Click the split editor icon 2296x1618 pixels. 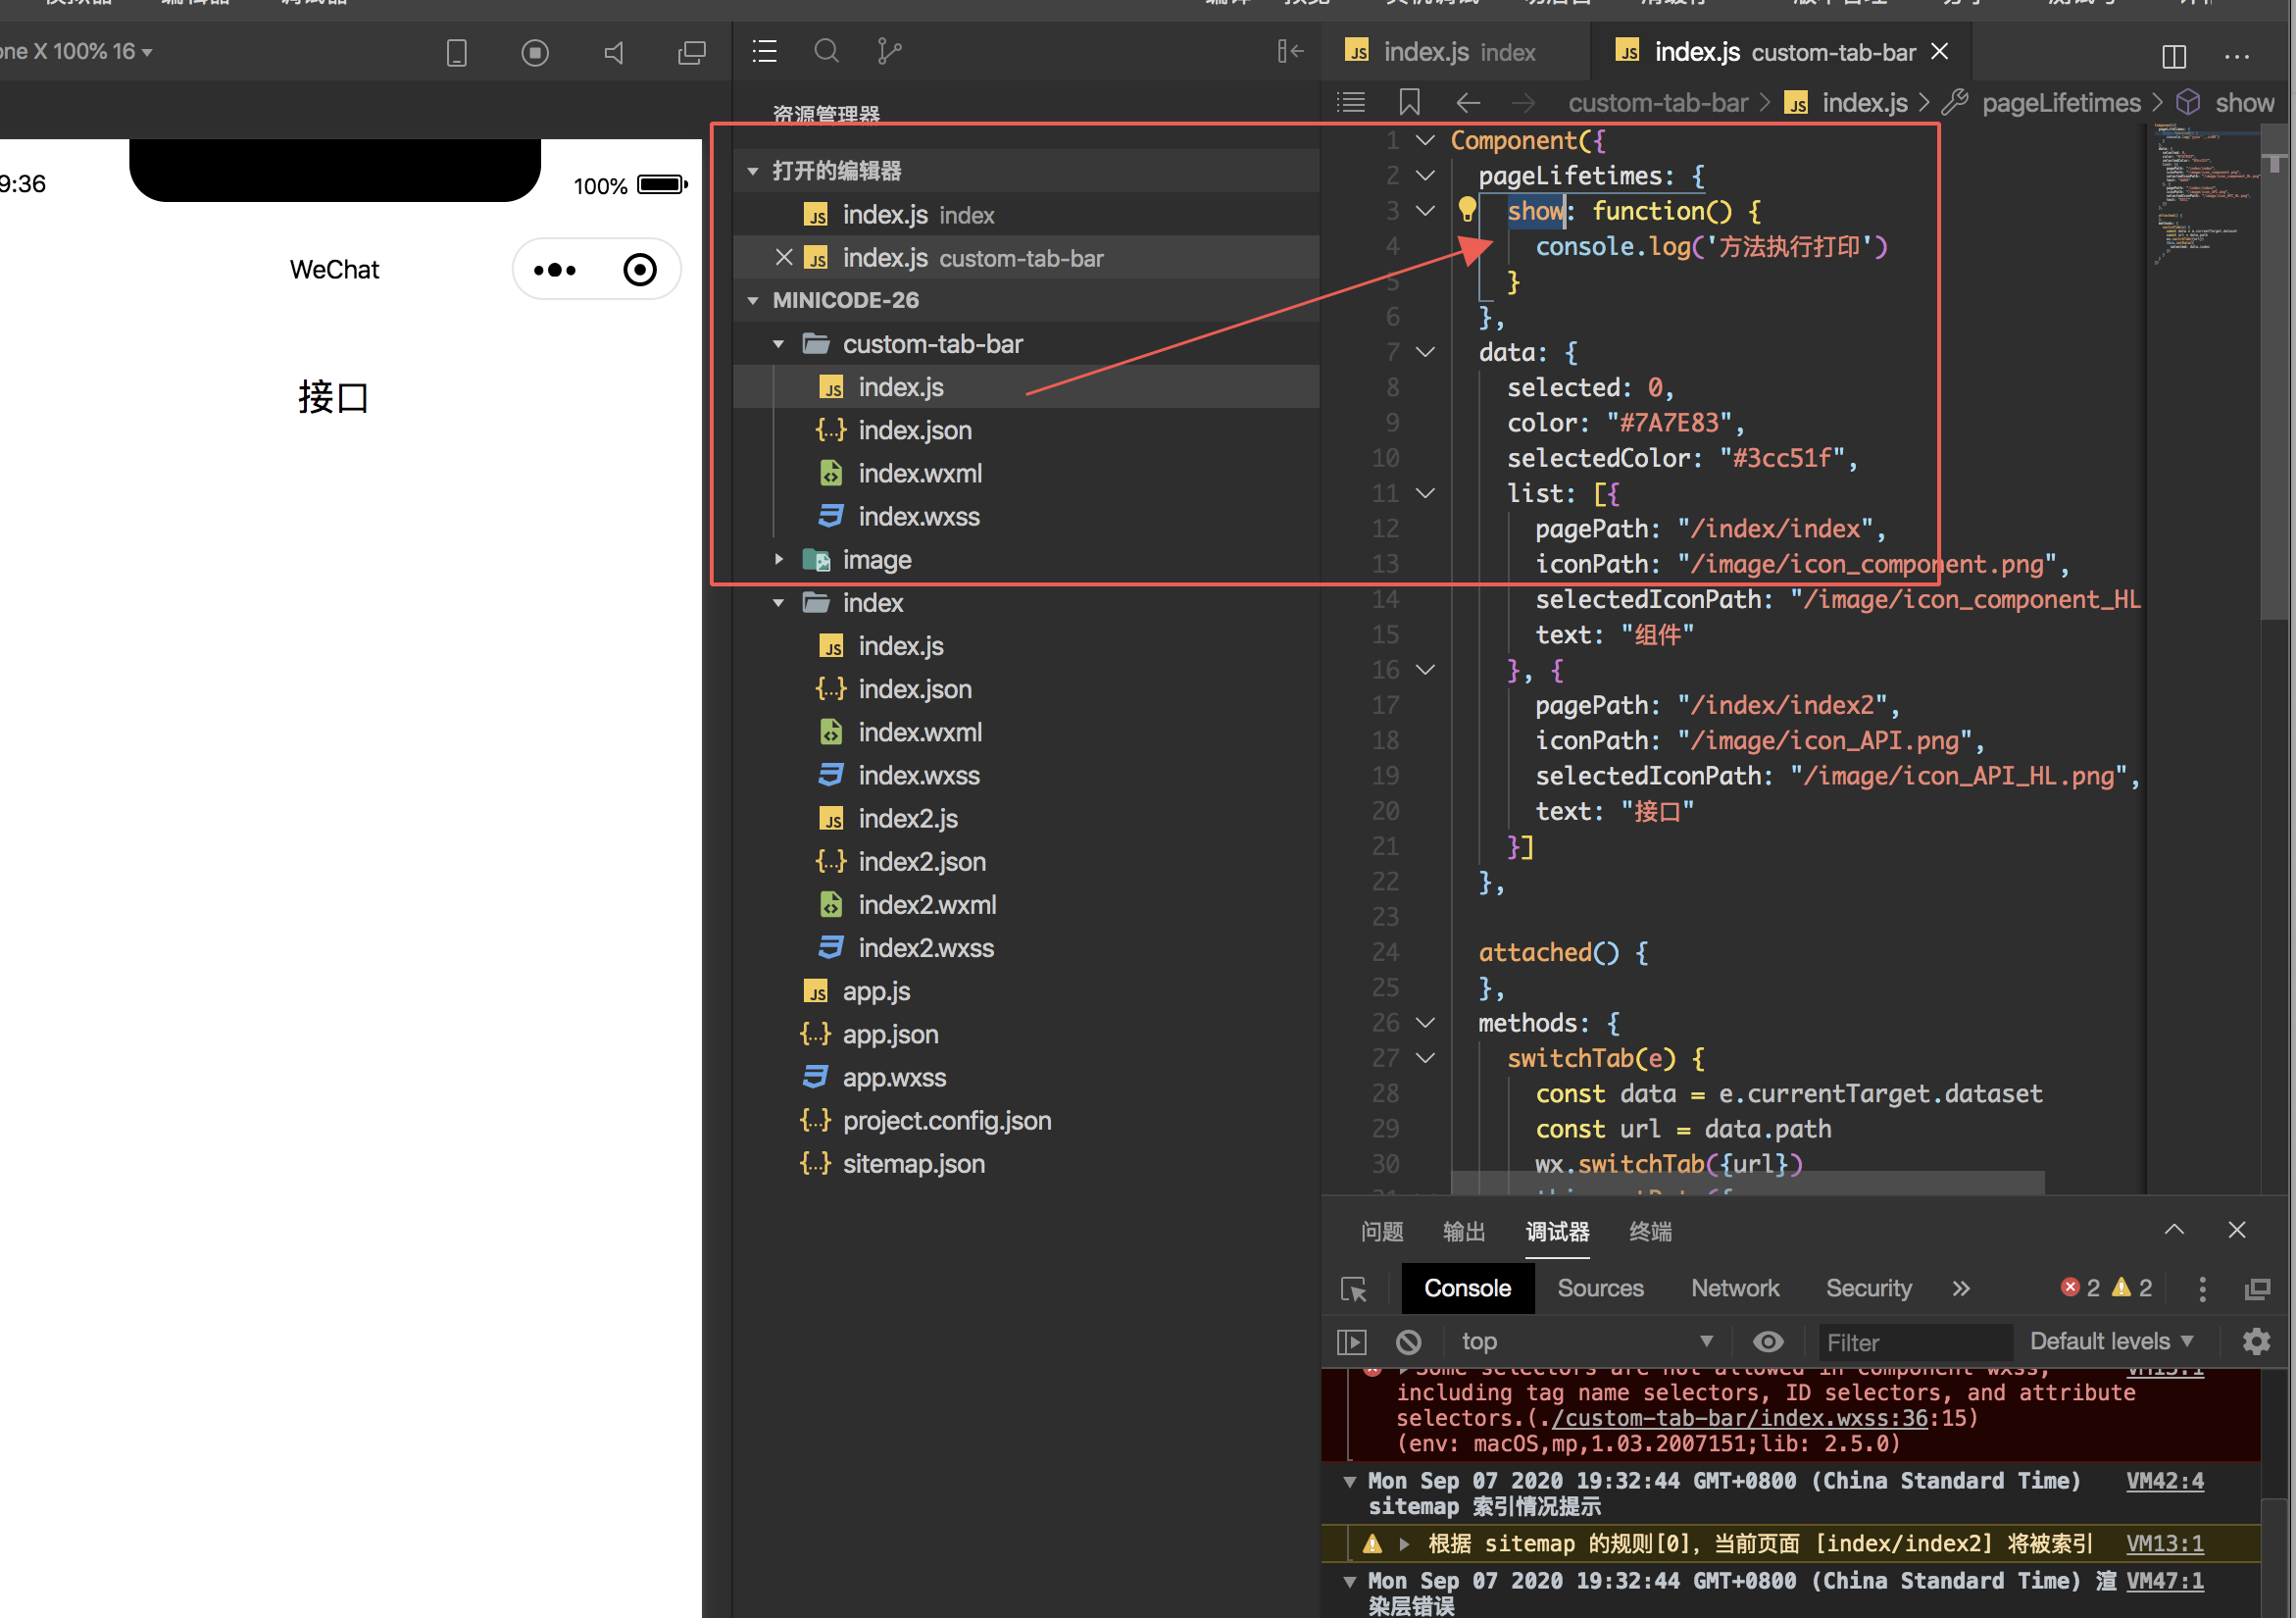coord(2173,56)
